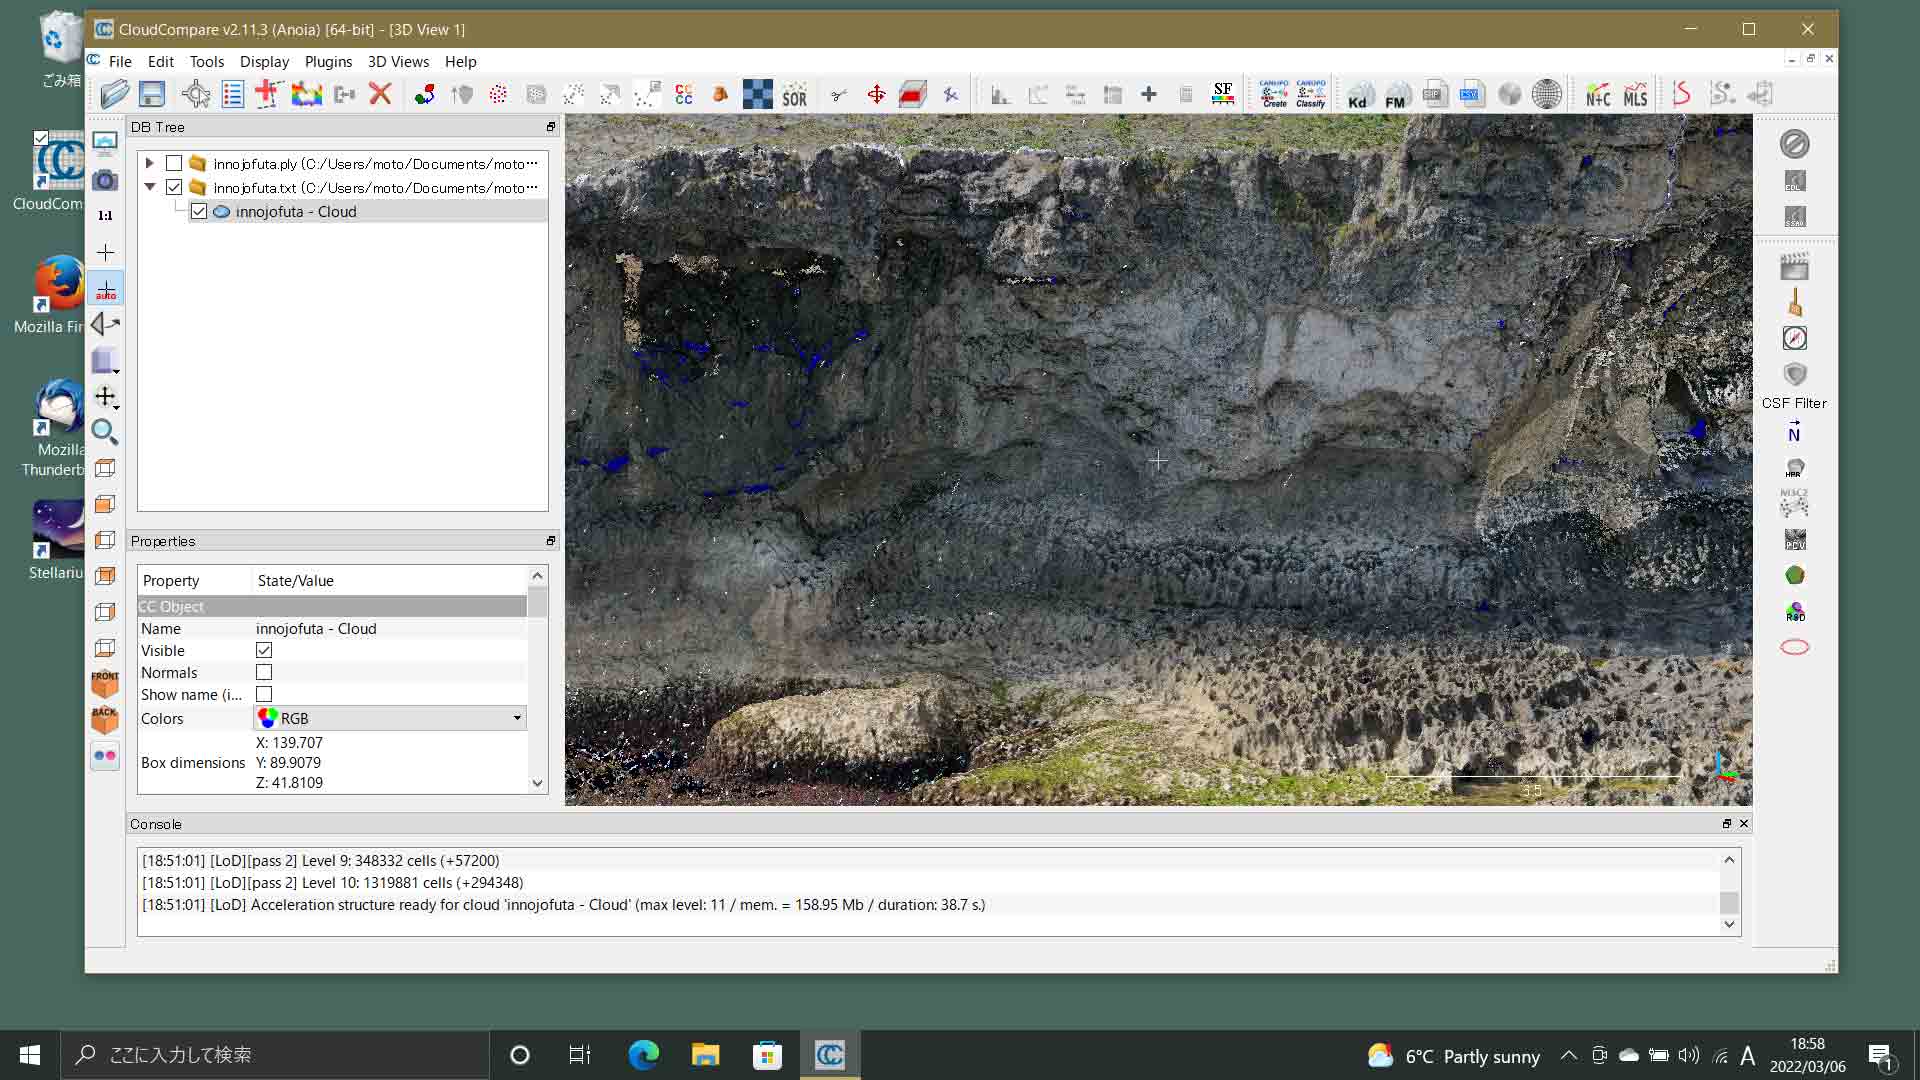
Task: Open the Colors dropdown showing RGB
Action: tap(515, 718)
